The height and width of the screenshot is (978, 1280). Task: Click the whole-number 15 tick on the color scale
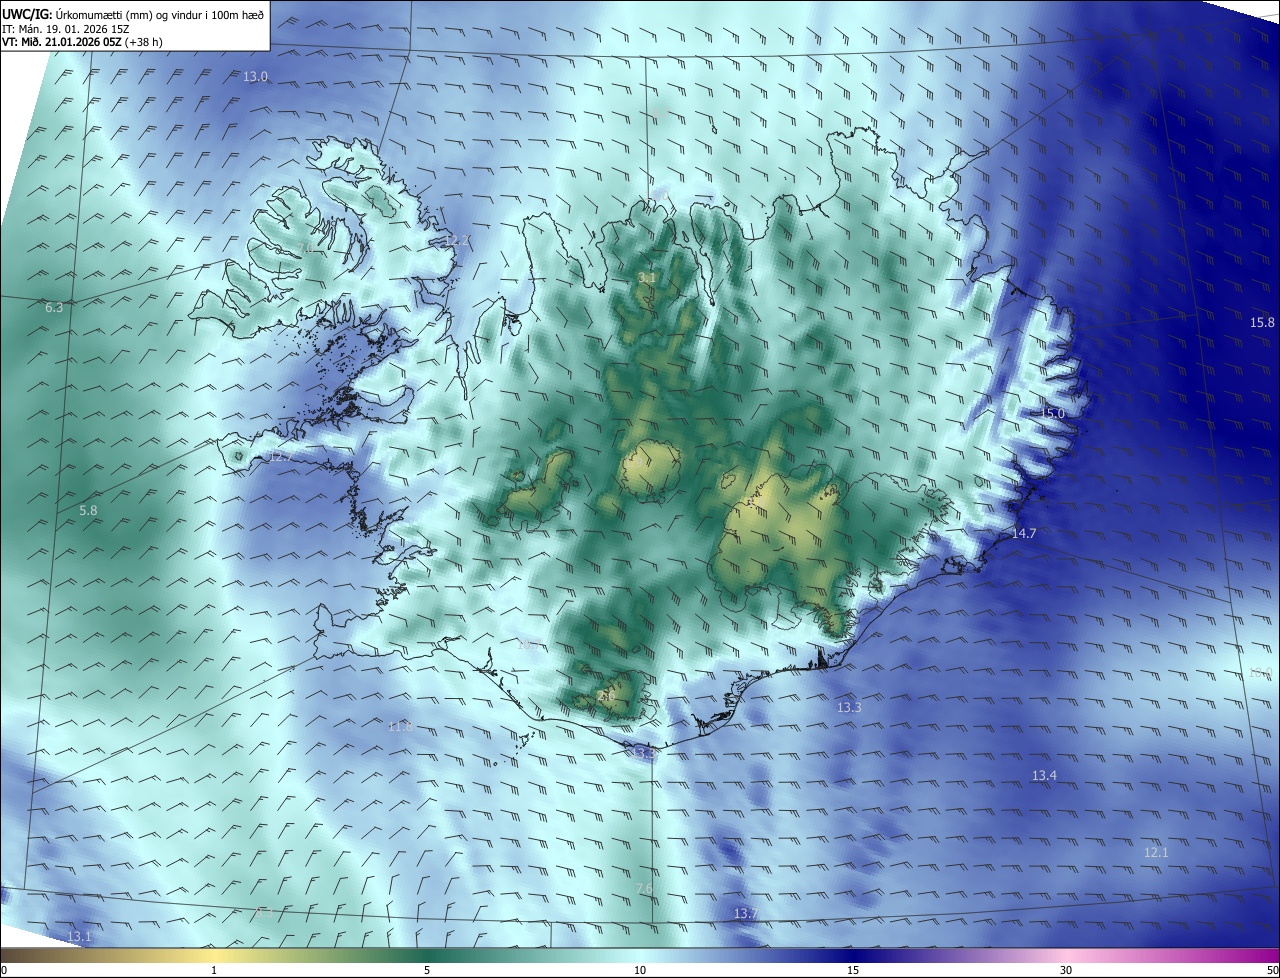[853, 970]
